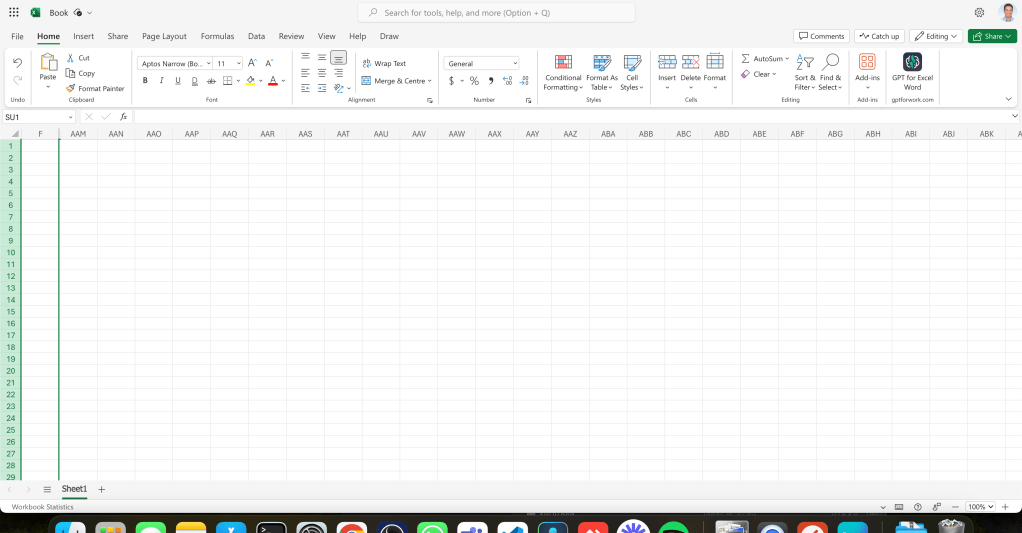Viewport: 1022px width, 533px height.
Task: Open the Add-ins menu
Action: pos(867,72)
